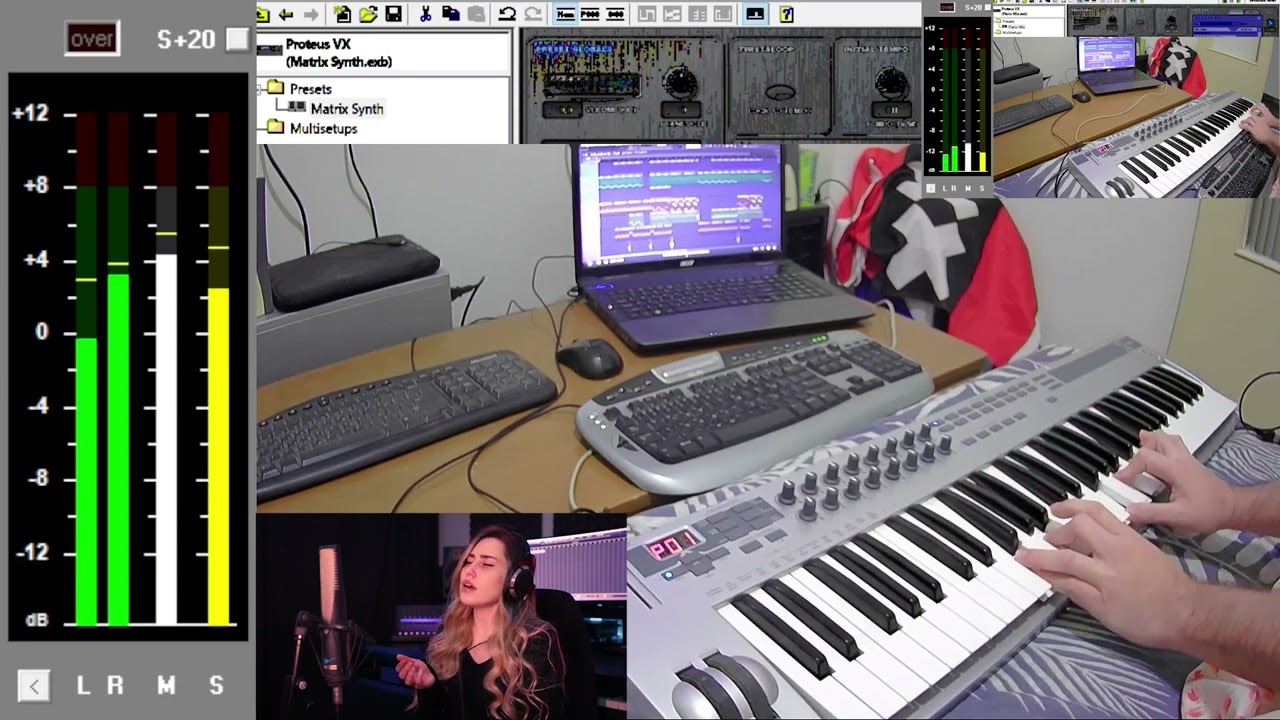The image size is (1280, 720).
Task: Save the bank using floppy disk icon
Action: click(393, 14)
